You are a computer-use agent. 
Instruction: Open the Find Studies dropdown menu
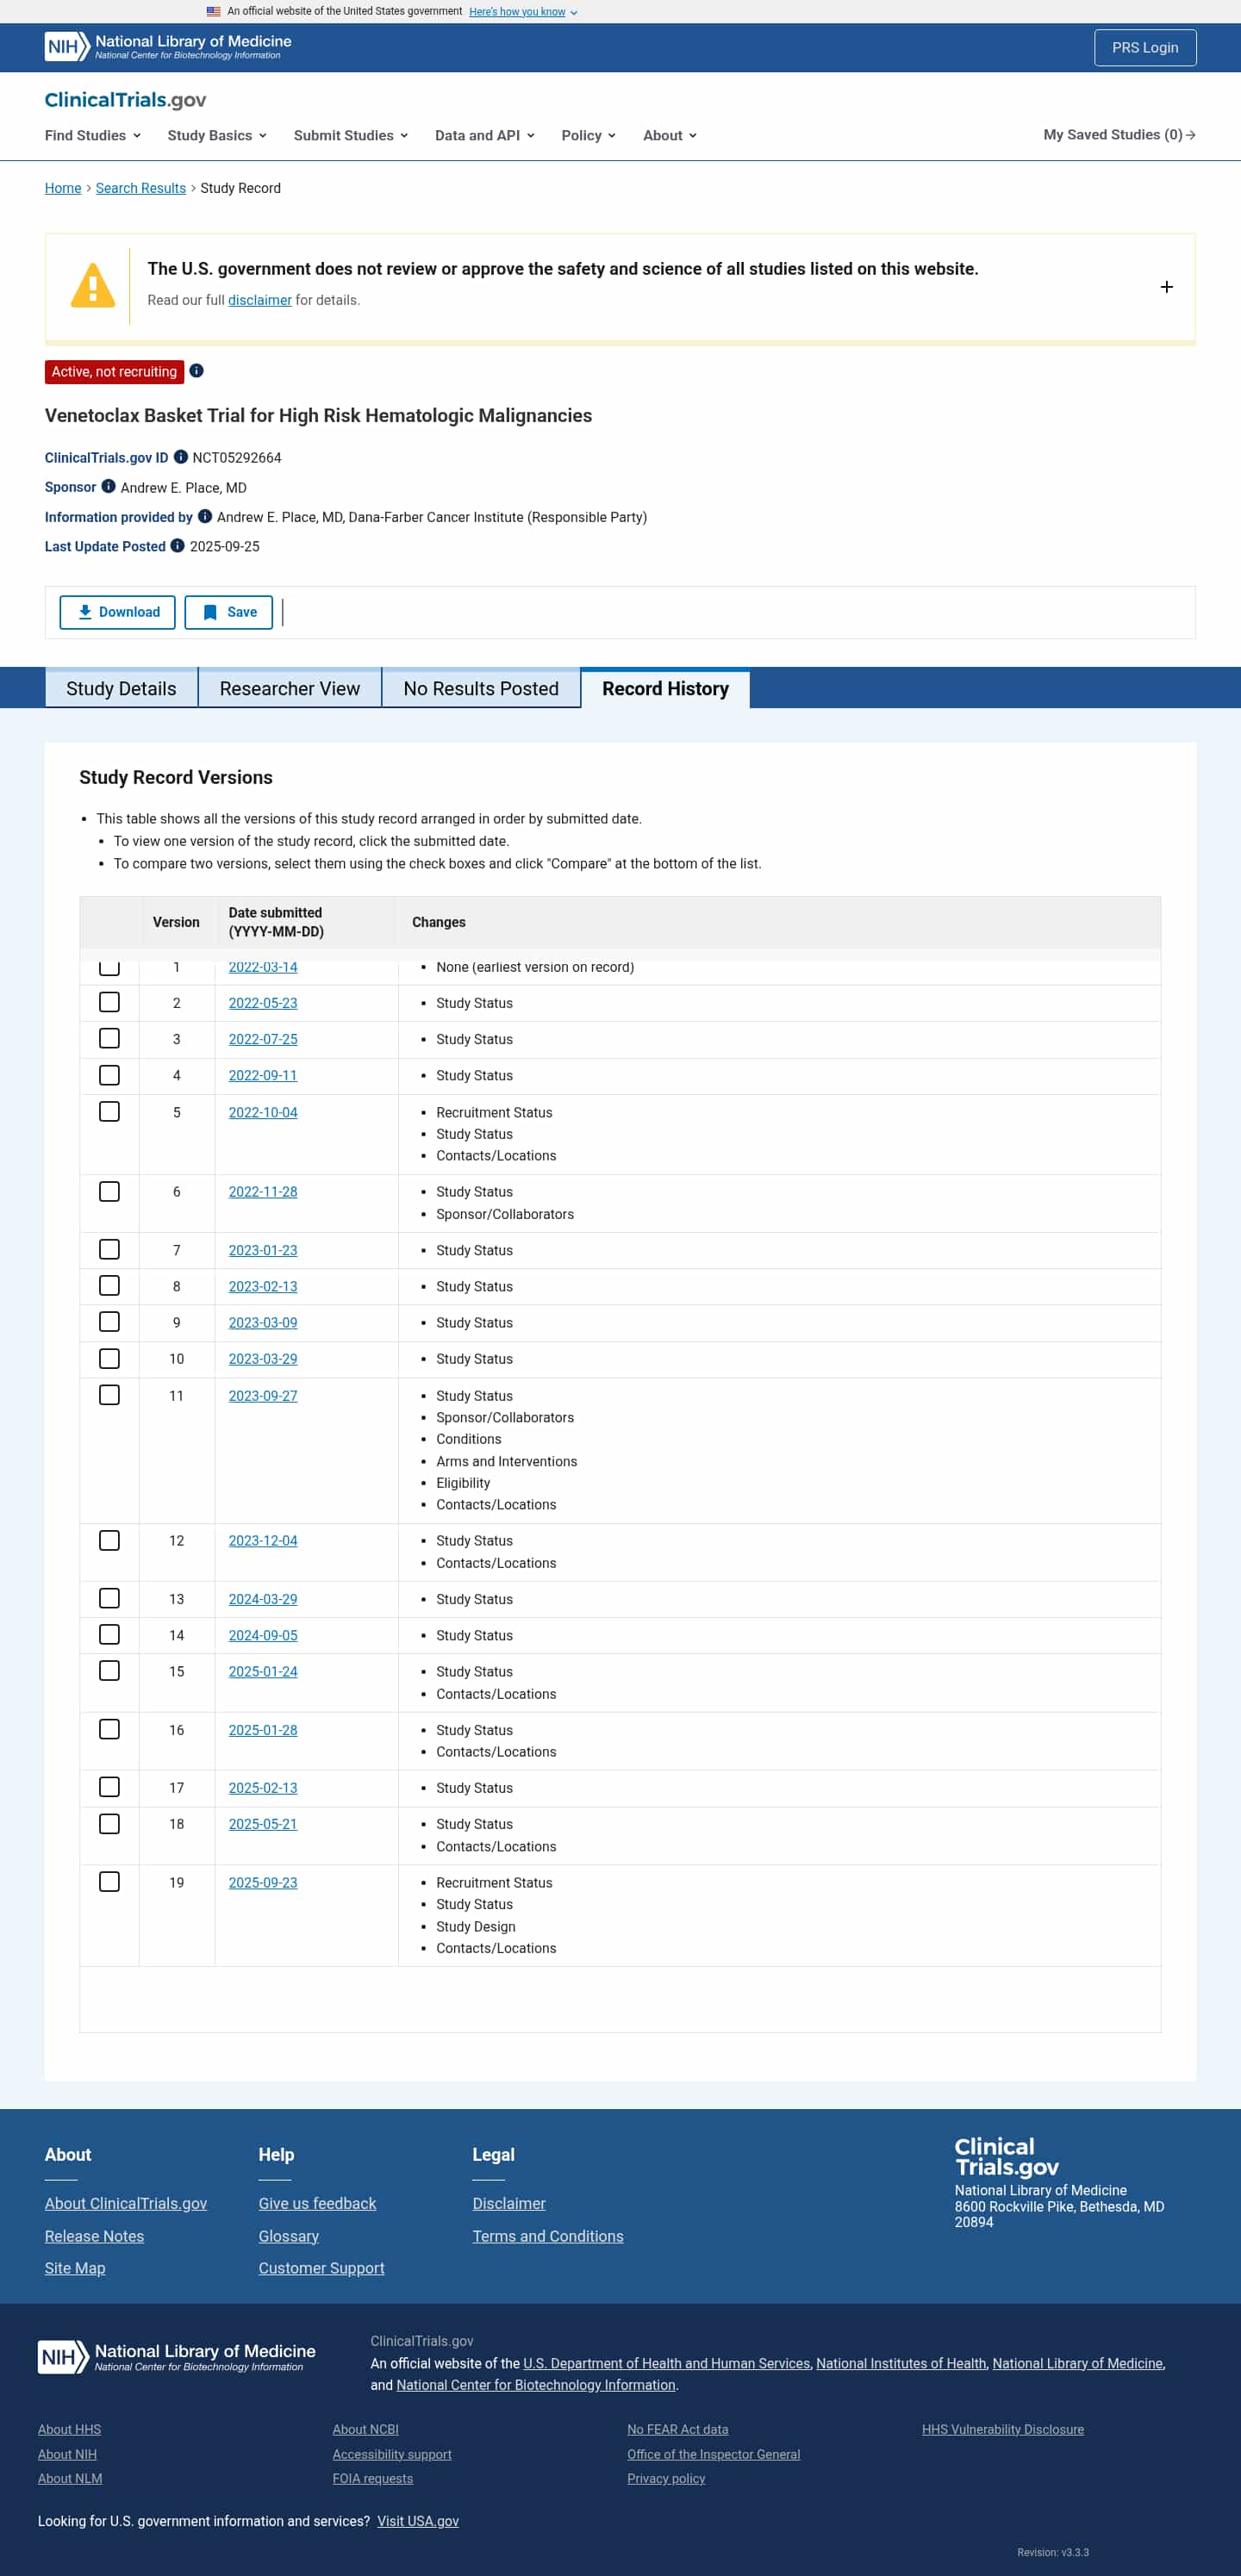93,135
